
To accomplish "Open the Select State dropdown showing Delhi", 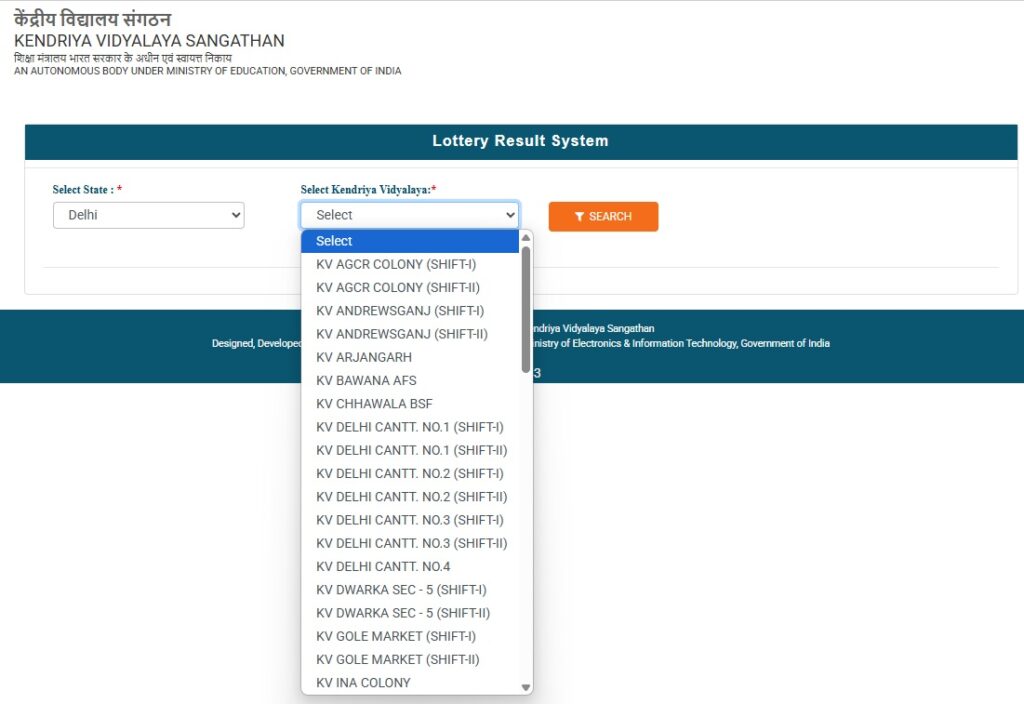I will 148,216.
